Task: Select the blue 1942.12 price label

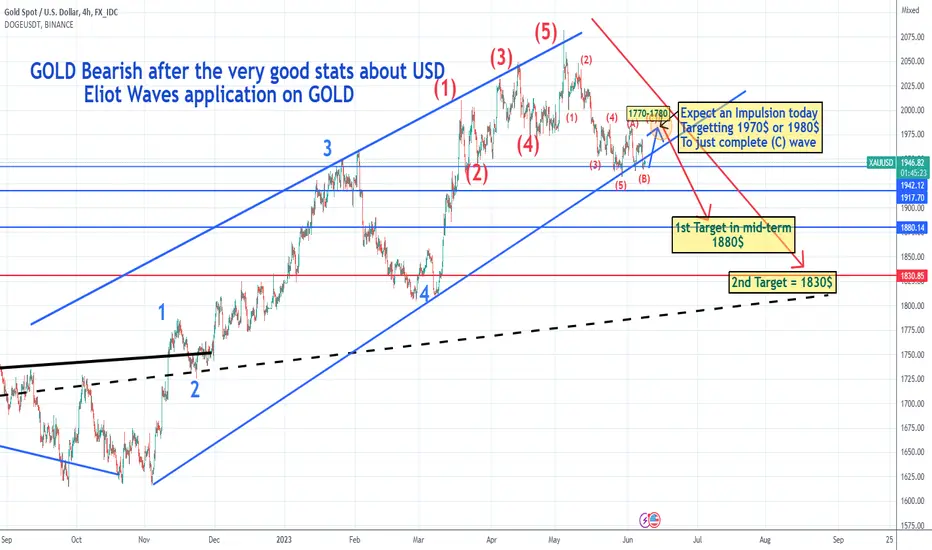Action: (913, 186)
